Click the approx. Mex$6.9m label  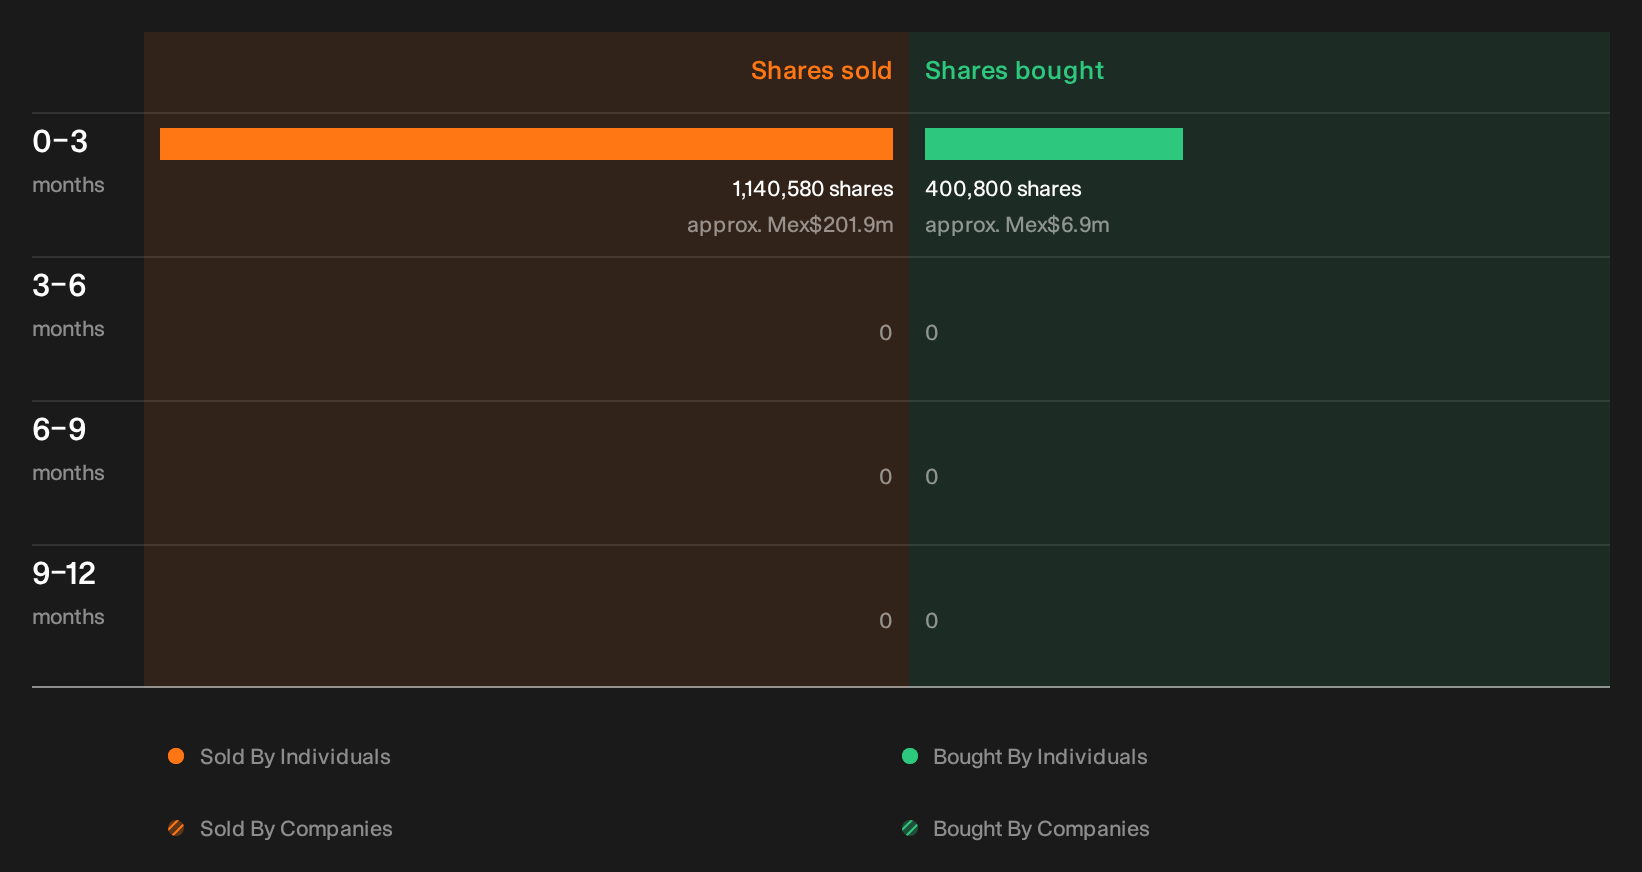click(x=1017, y=225)
